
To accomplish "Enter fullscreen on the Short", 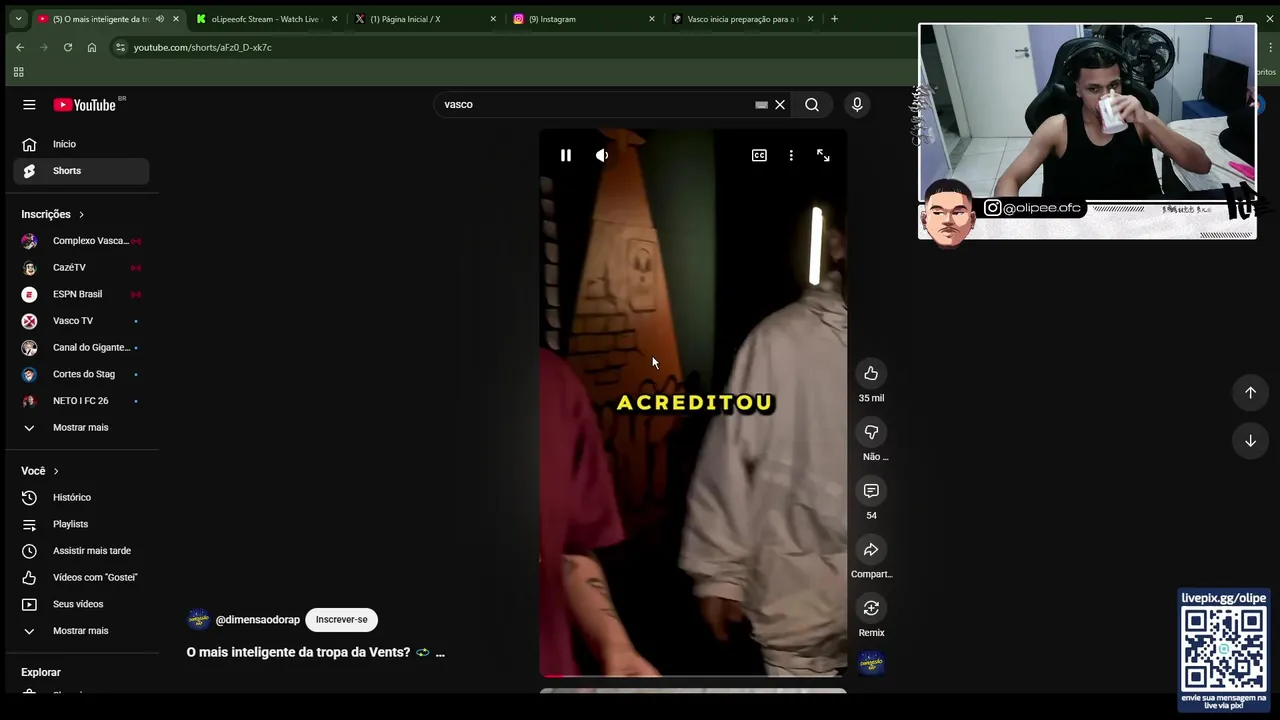I will pos(823,155).
